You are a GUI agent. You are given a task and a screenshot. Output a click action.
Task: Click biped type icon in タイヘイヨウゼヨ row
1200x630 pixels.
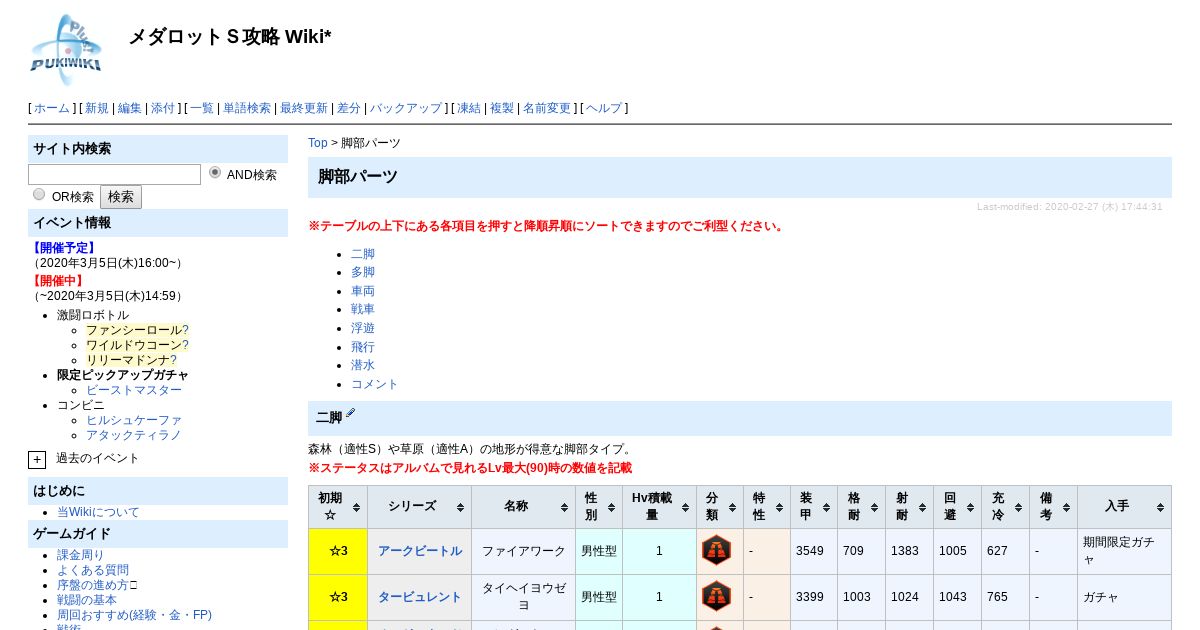point(716,597)
